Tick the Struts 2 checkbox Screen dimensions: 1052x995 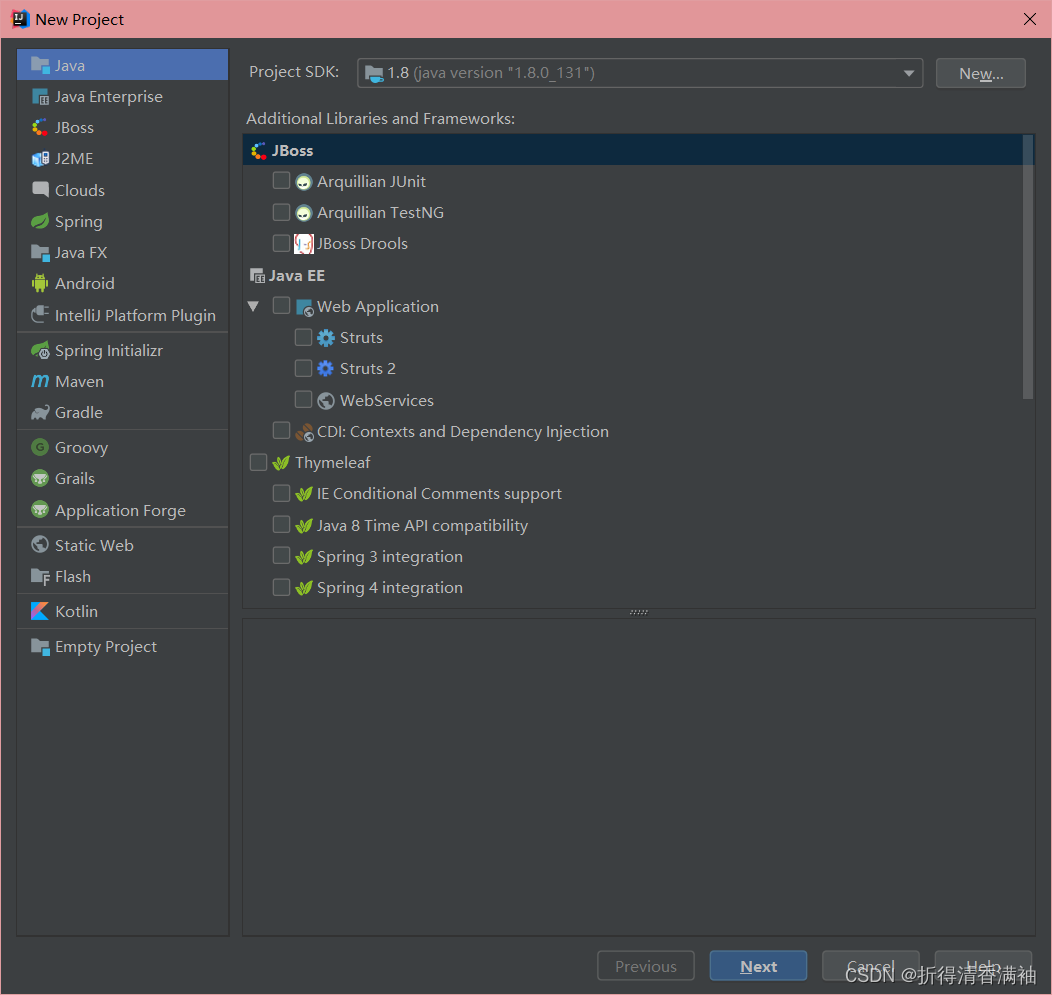[x=303, y=368]
